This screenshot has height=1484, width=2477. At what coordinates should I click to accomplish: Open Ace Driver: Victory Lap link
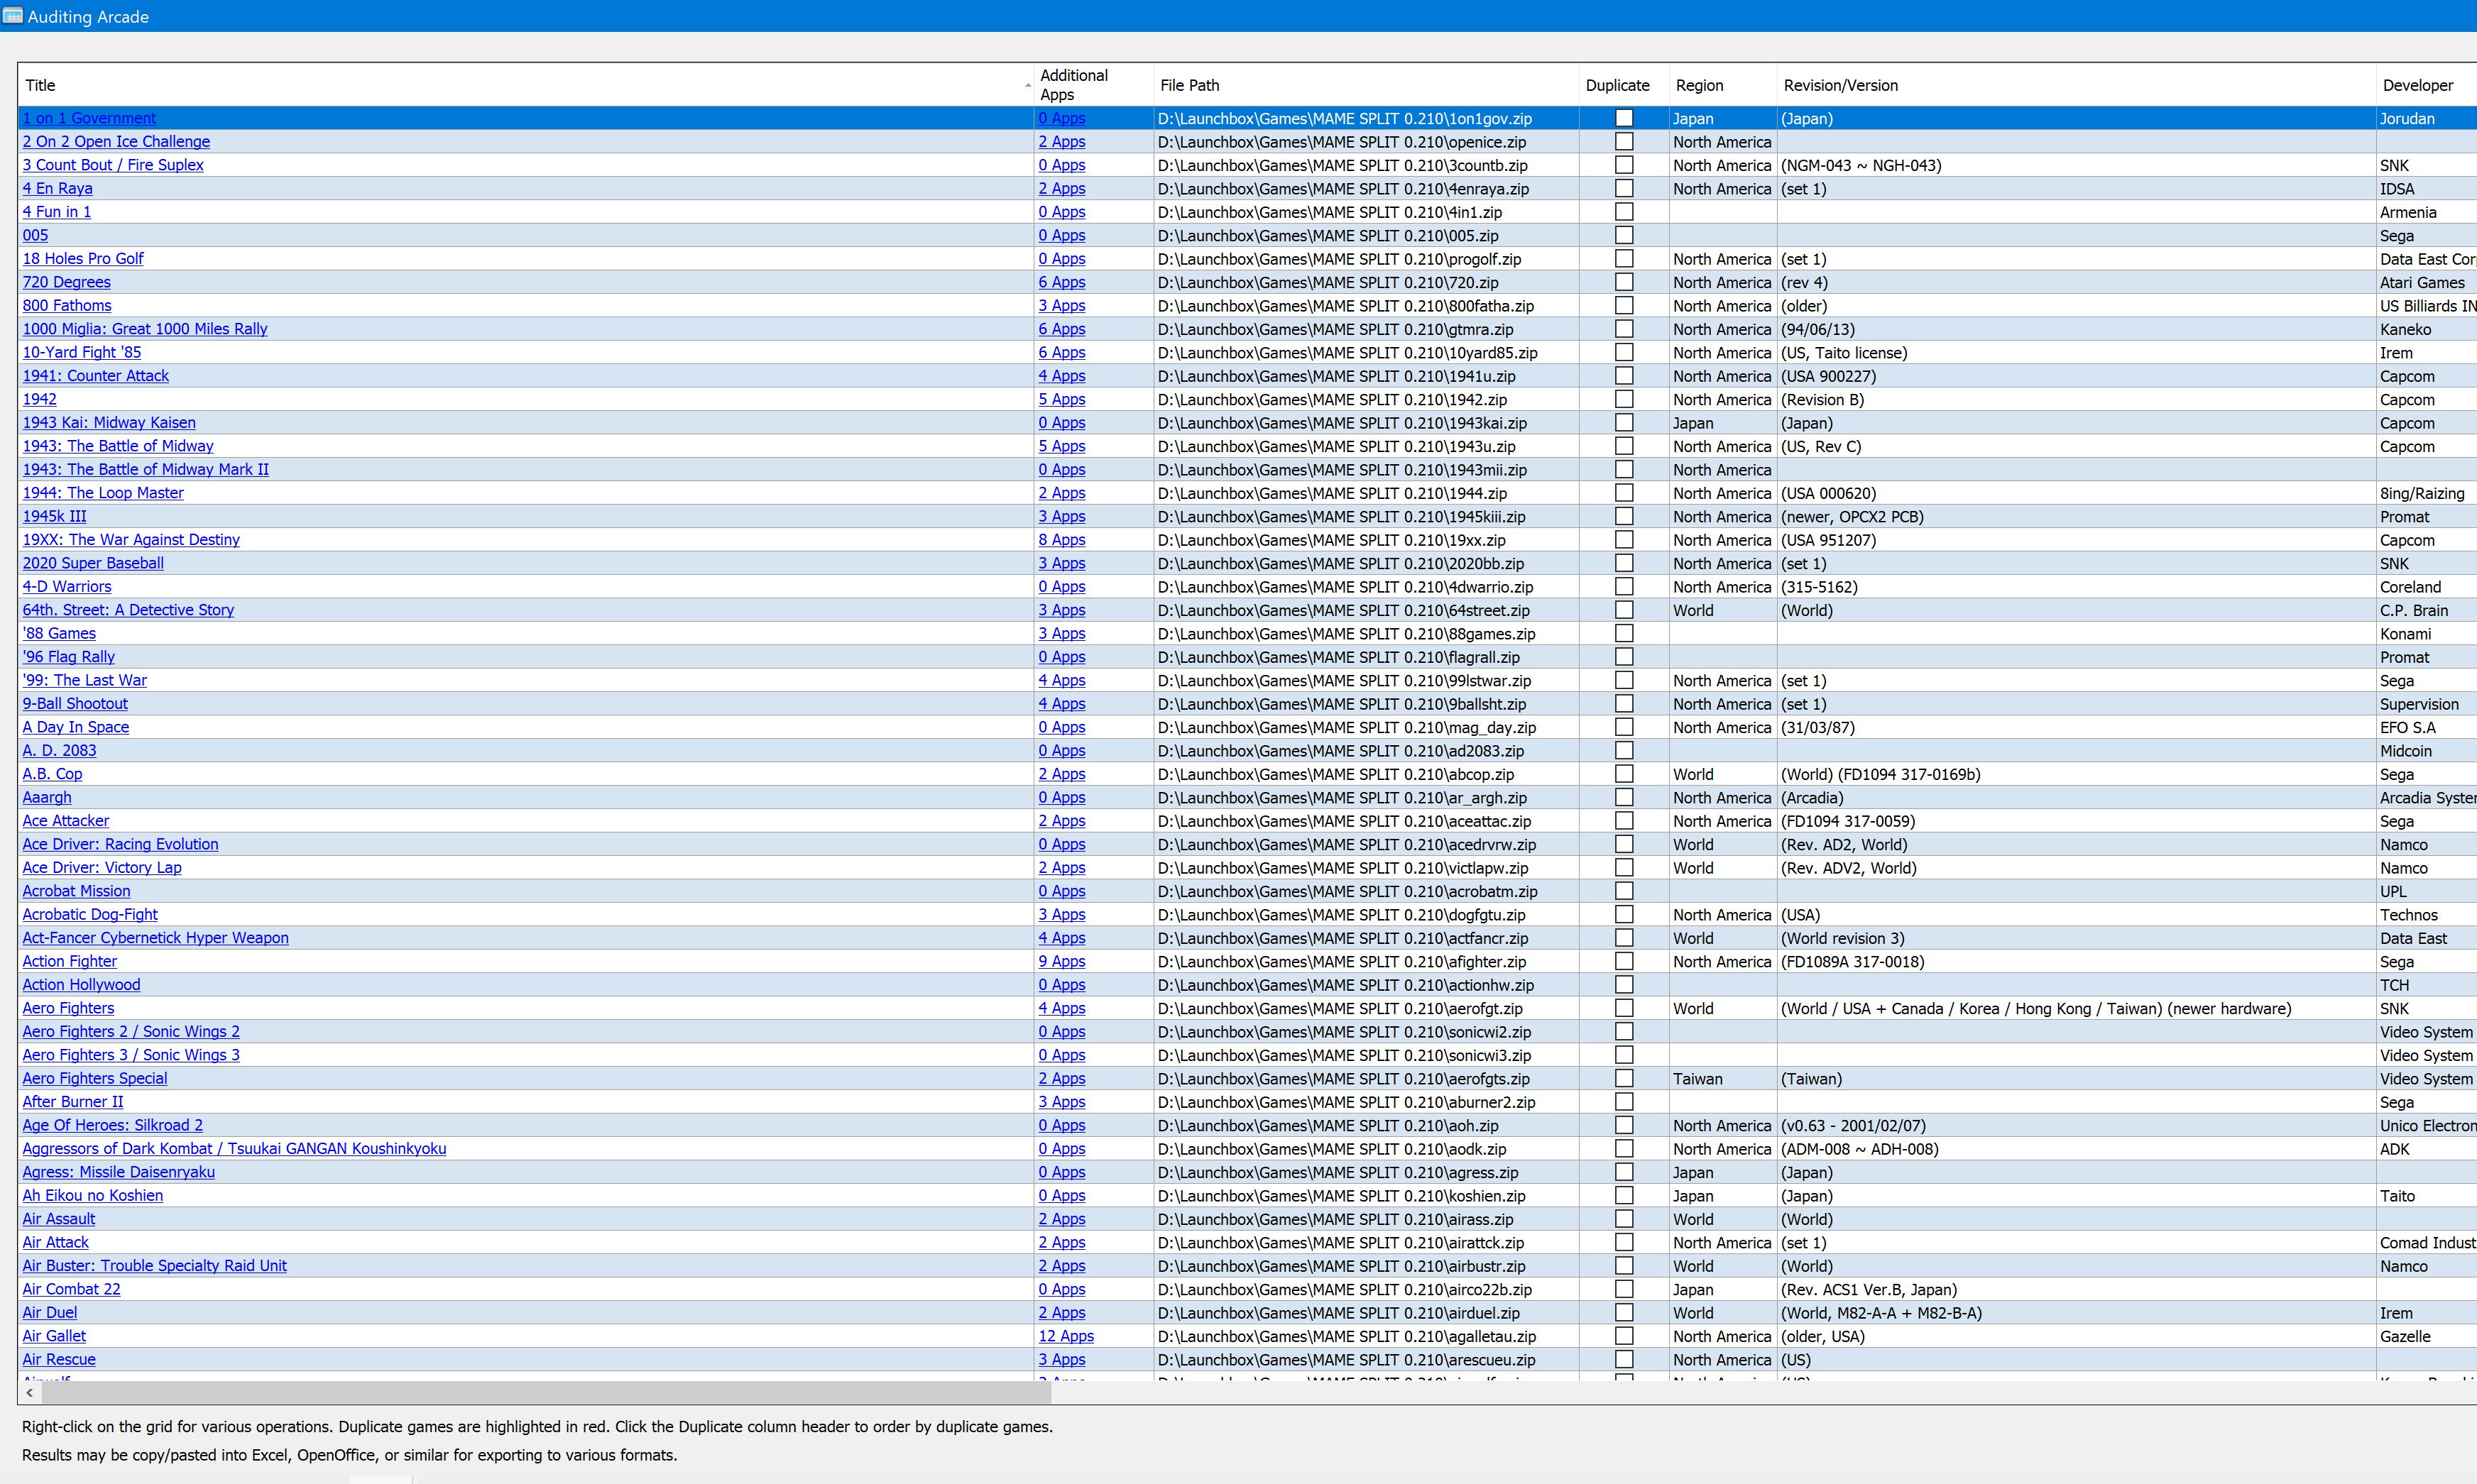[102, 868]
